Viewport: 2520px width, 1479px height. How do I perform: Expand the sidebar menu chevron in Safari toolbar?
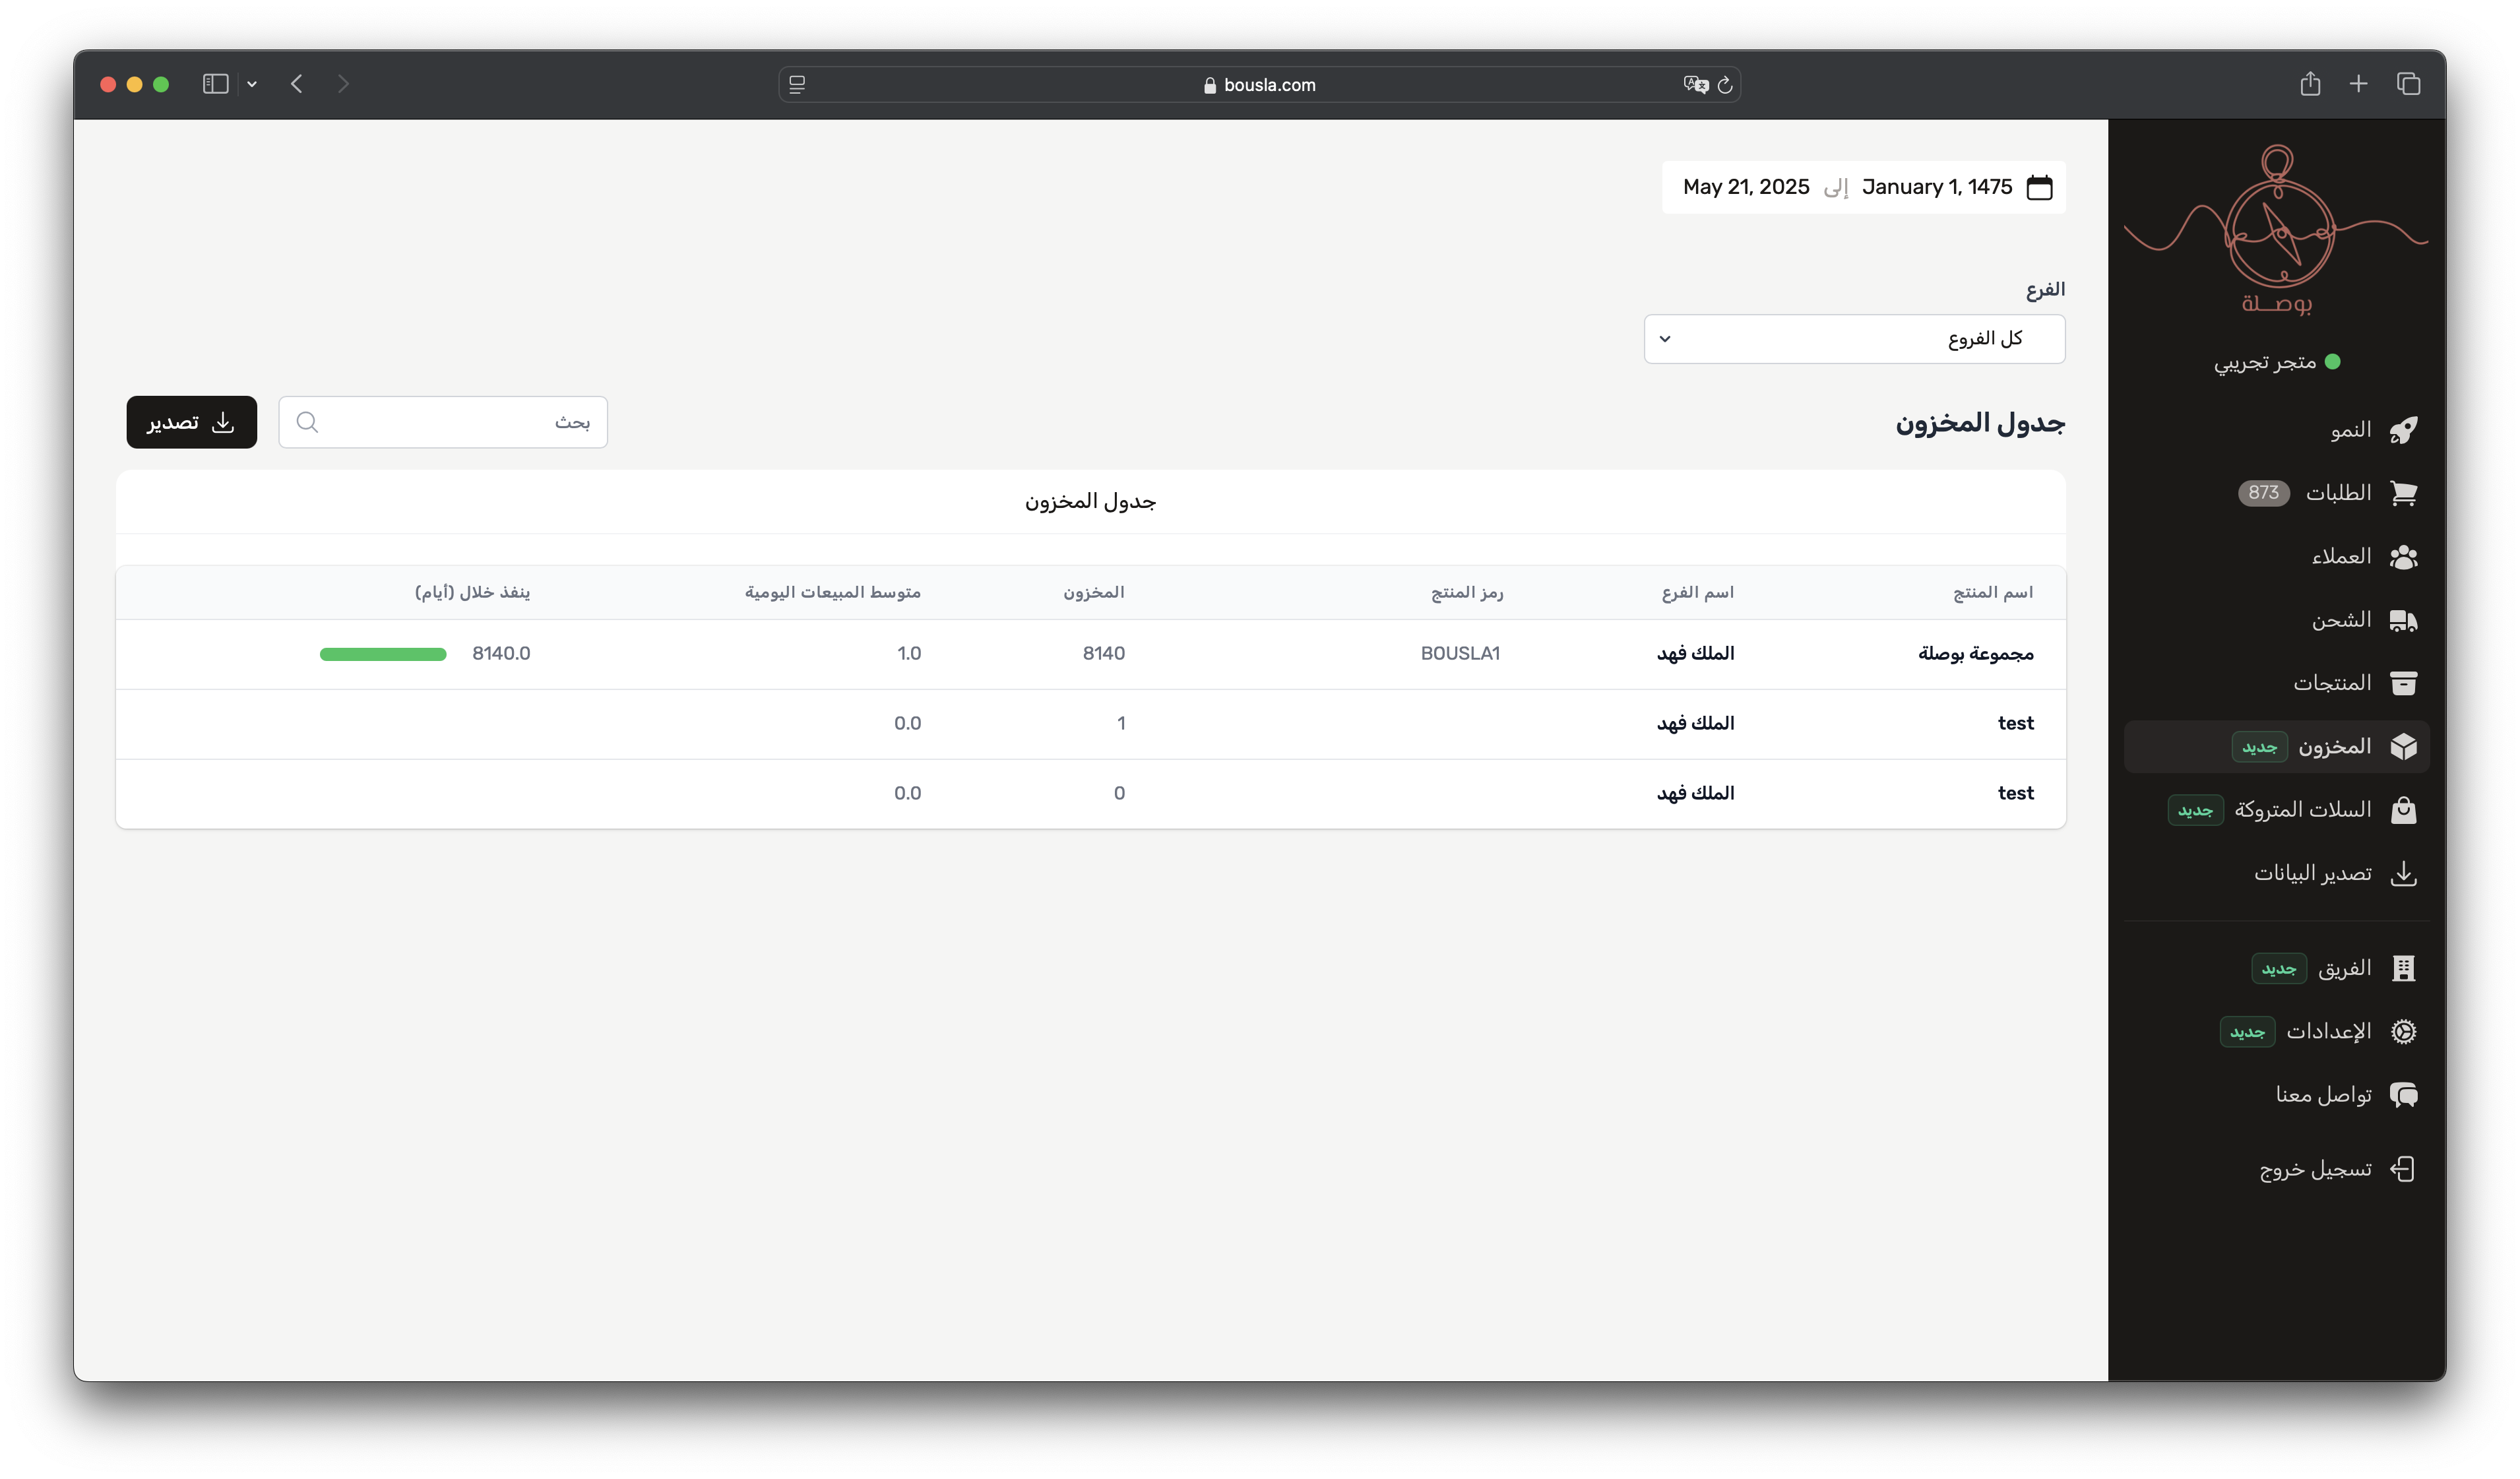[x=252, y=85]
